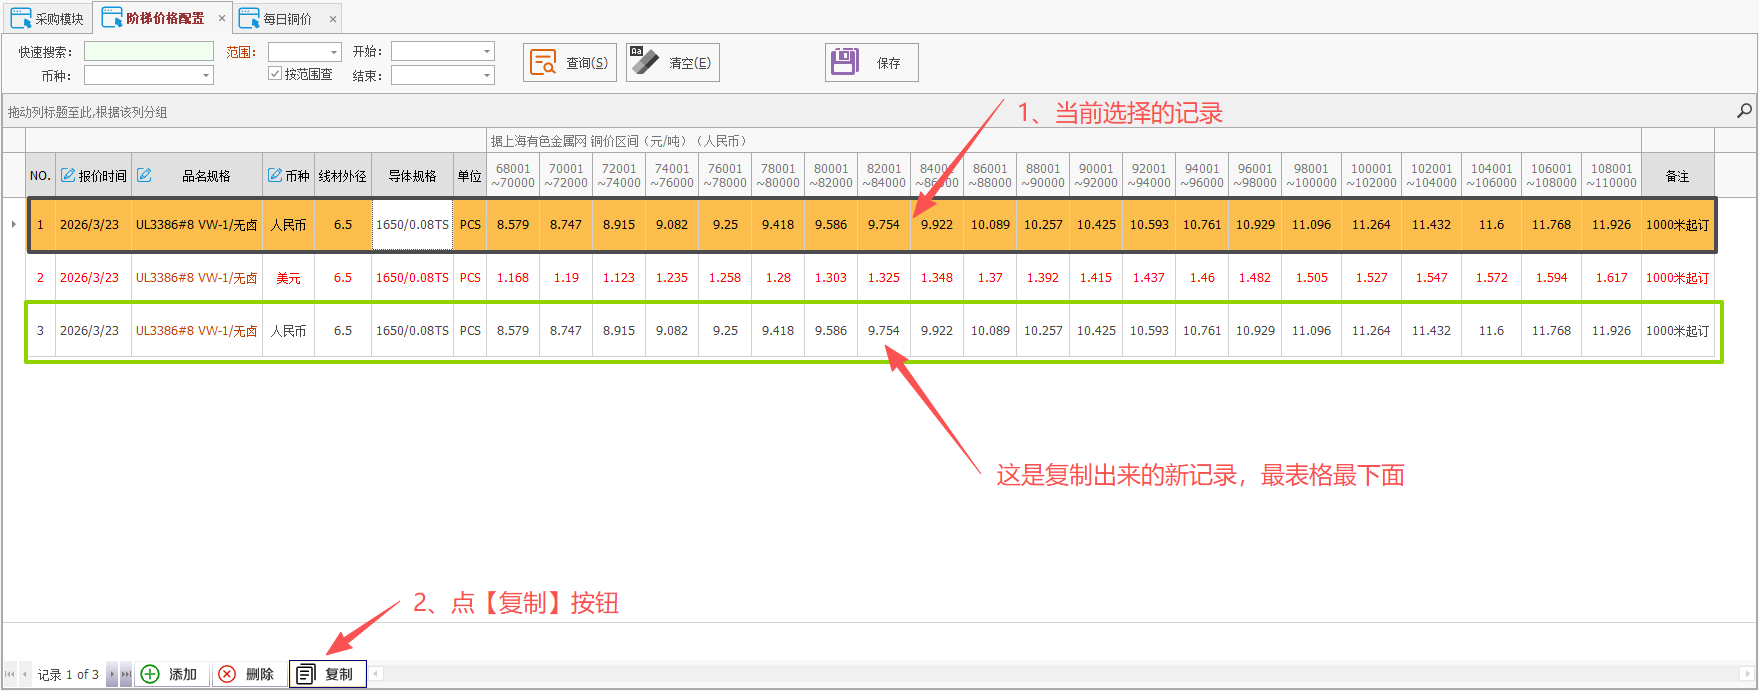This screenshot has height=691, width=1759.
Task: Click the PCS unit cell in row 3
Action: click(470, 331)
